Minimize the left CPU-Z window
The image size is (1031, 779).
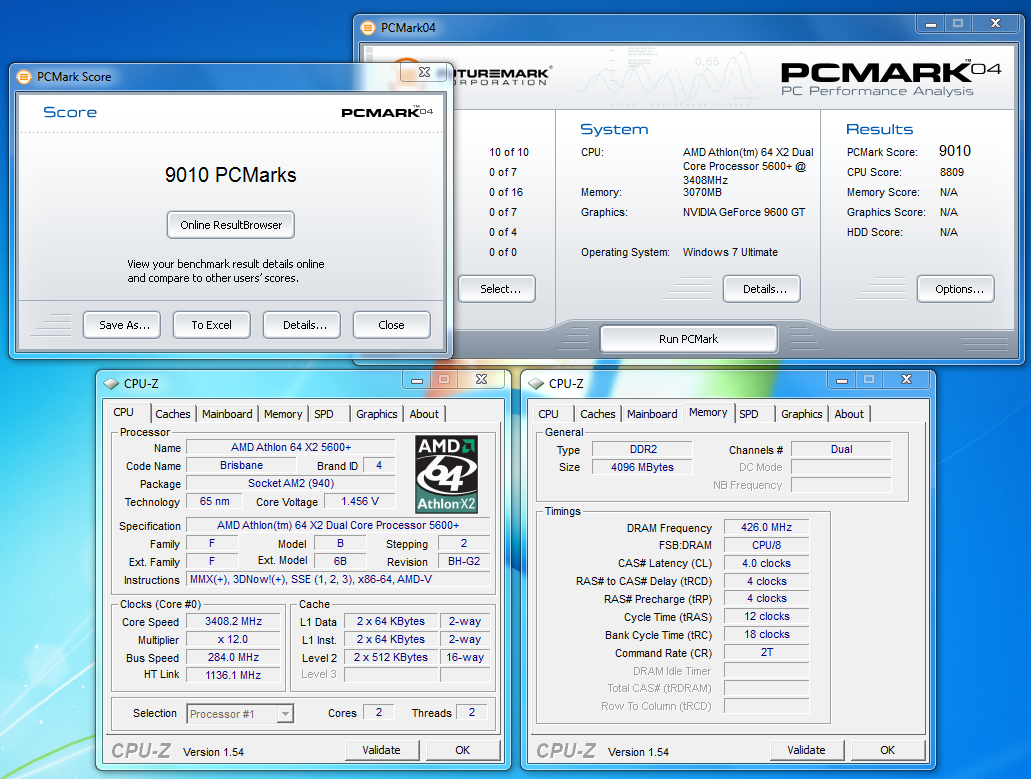point(417,380)
